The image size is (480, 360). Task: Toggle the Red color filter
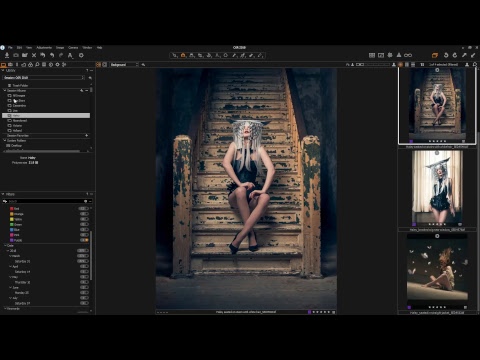84,209
